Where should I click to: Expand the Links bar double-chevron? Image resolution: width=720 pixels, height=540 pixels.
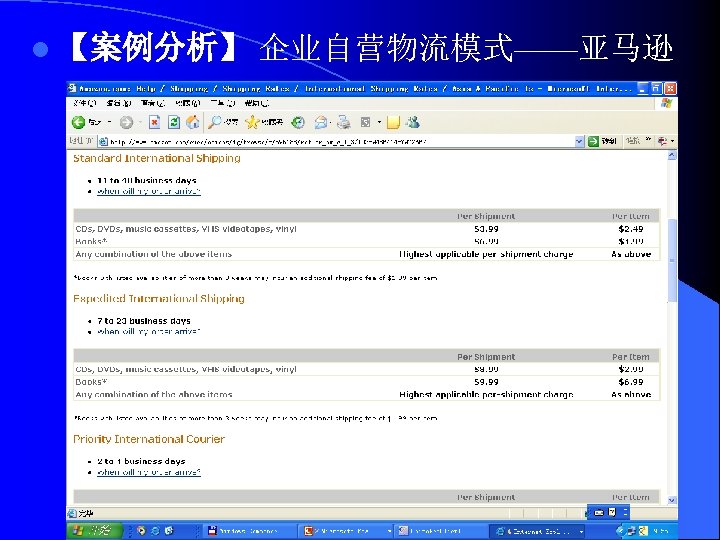648,140
